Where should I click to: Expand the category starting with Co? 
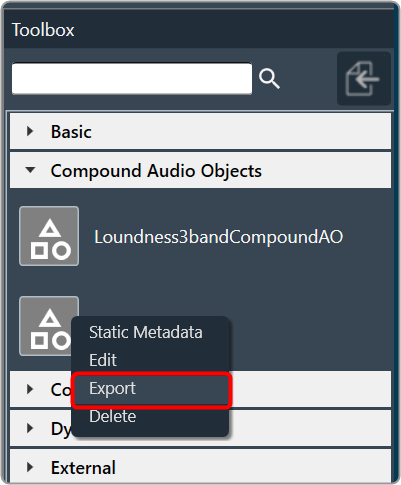(30, 389)
